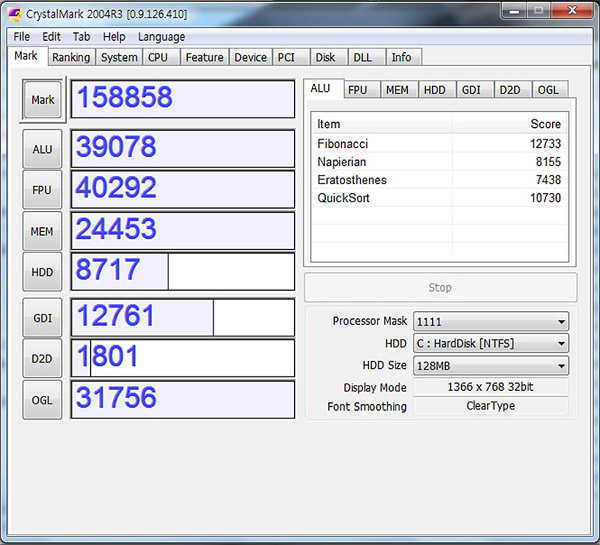Switch to the Feature tab
The width and height of the screenshot is (600, 545).
(x=204, y=57)
